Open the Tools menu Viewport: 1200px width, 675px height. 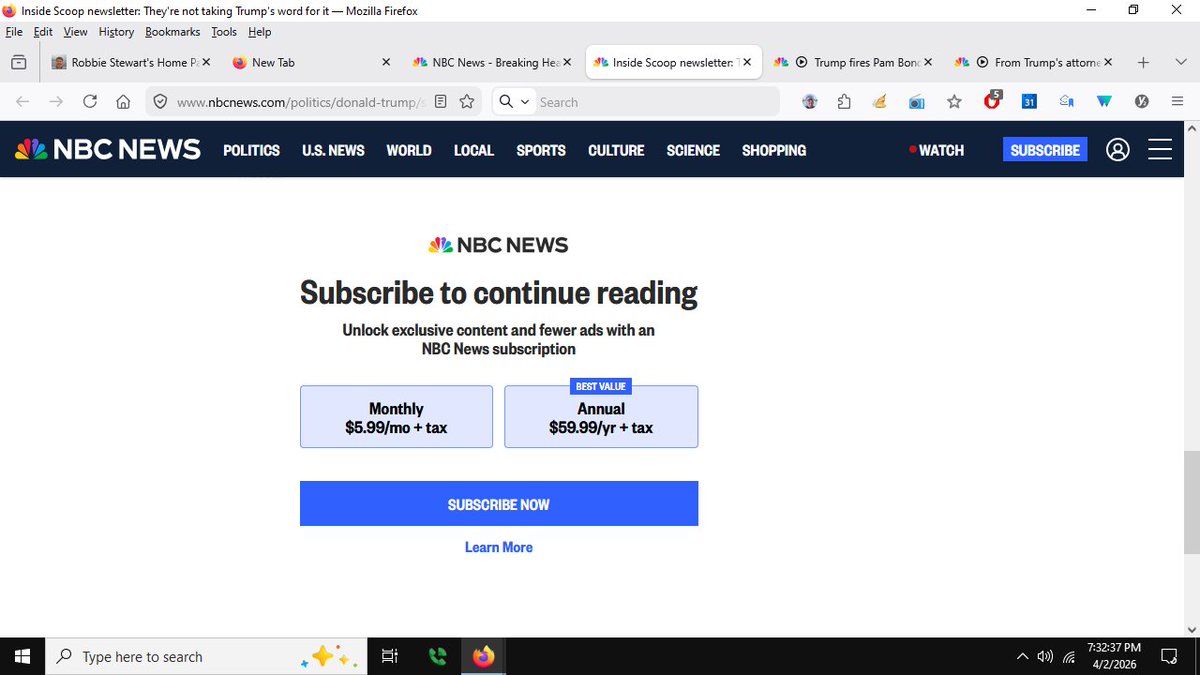[x=224, y=32]
